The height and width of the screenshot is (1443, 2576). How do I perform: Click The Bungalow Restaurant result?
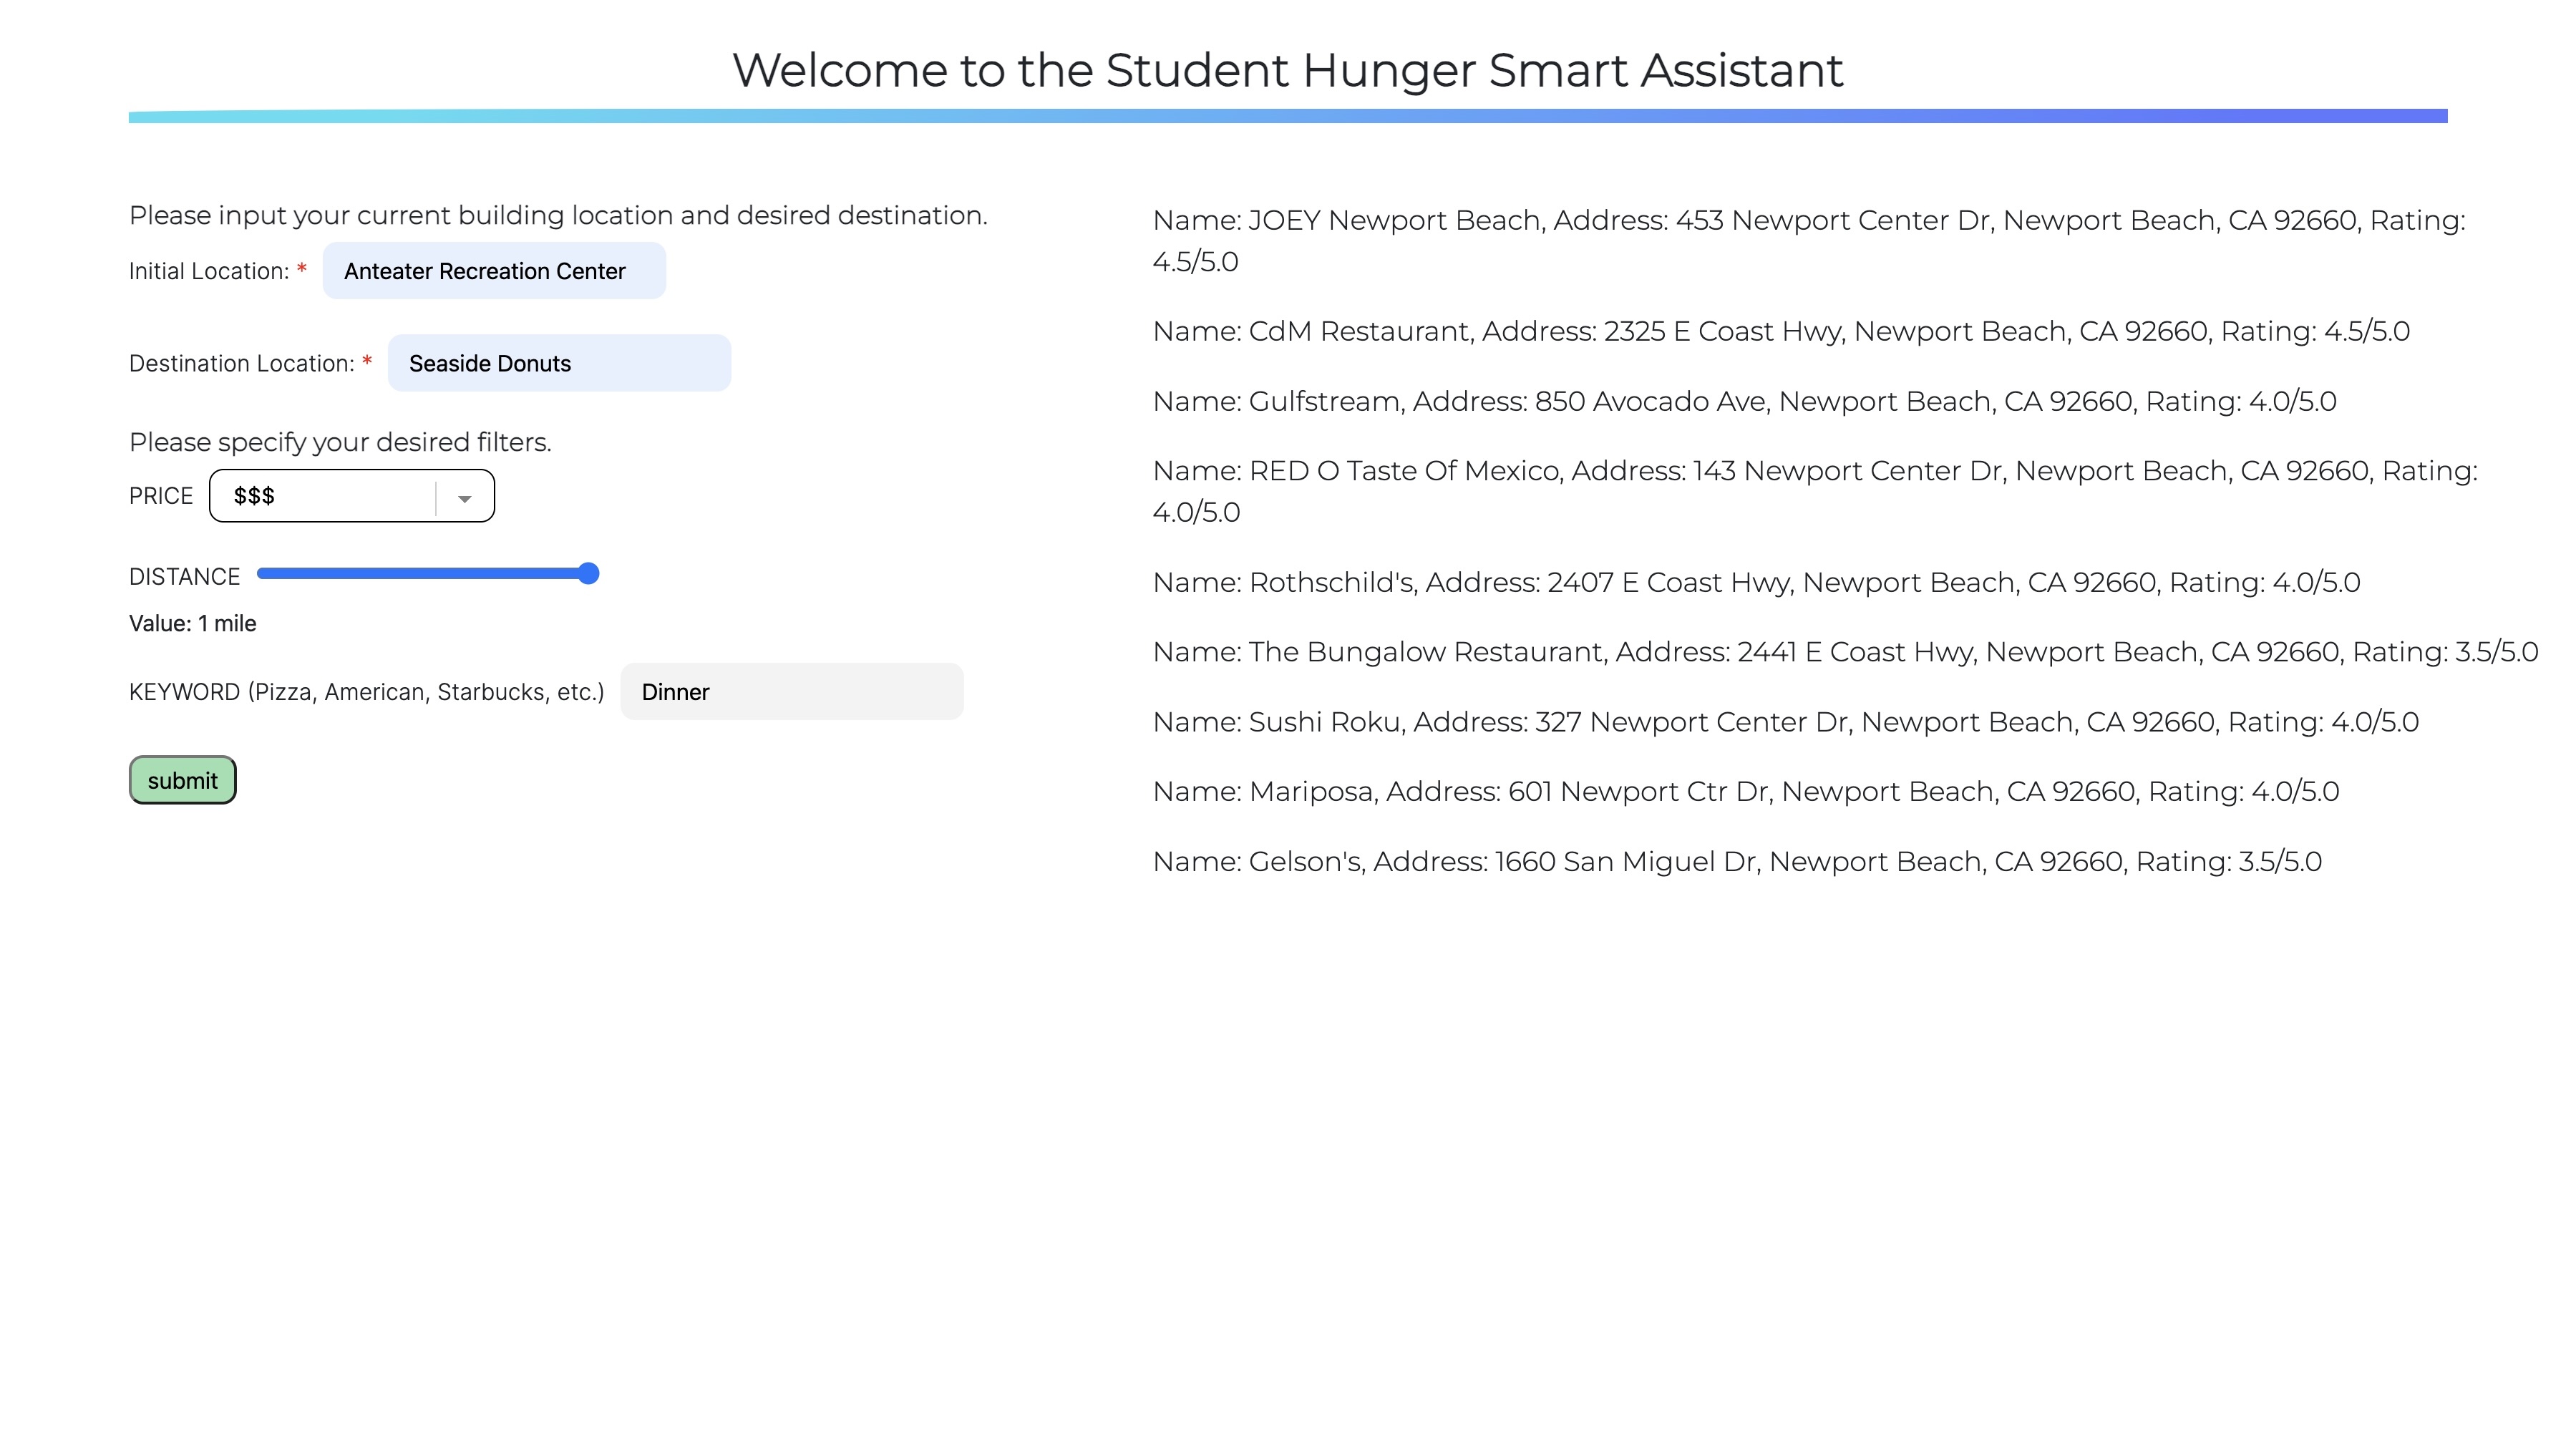[x=1844, y=652]
